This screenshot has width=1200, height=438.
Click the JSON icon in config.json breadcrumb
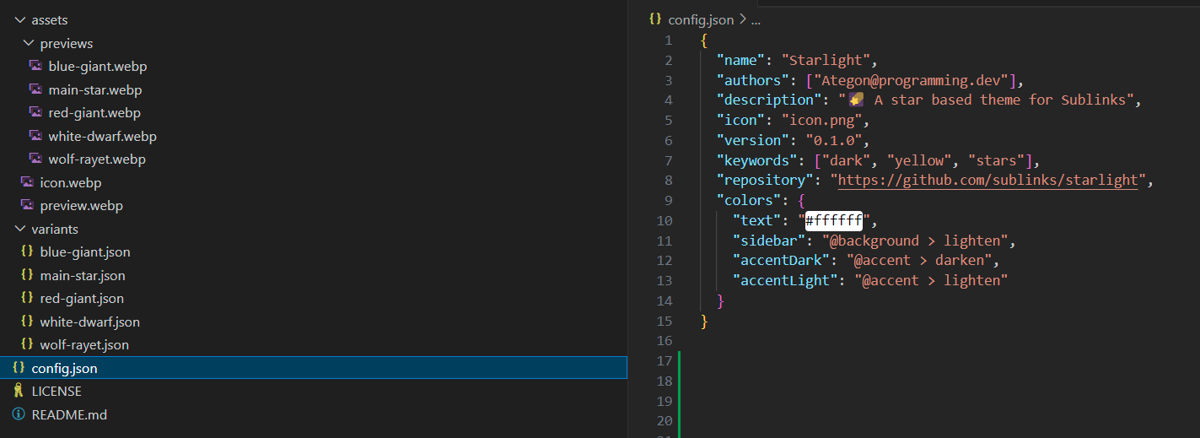pos(655,19)
